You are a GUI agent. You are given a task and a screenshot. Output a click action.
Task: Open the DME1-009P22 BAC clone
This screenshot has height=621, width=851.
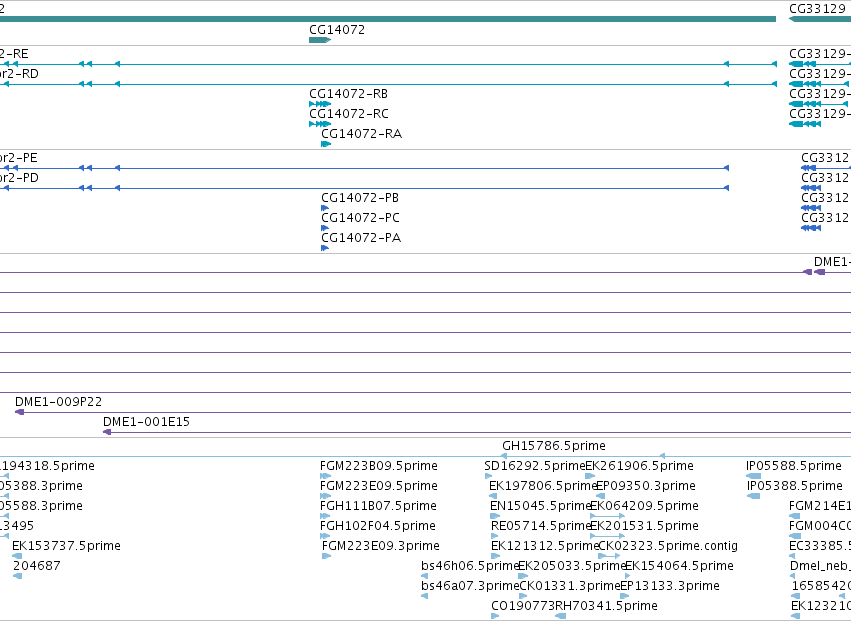tap(58, 402)
